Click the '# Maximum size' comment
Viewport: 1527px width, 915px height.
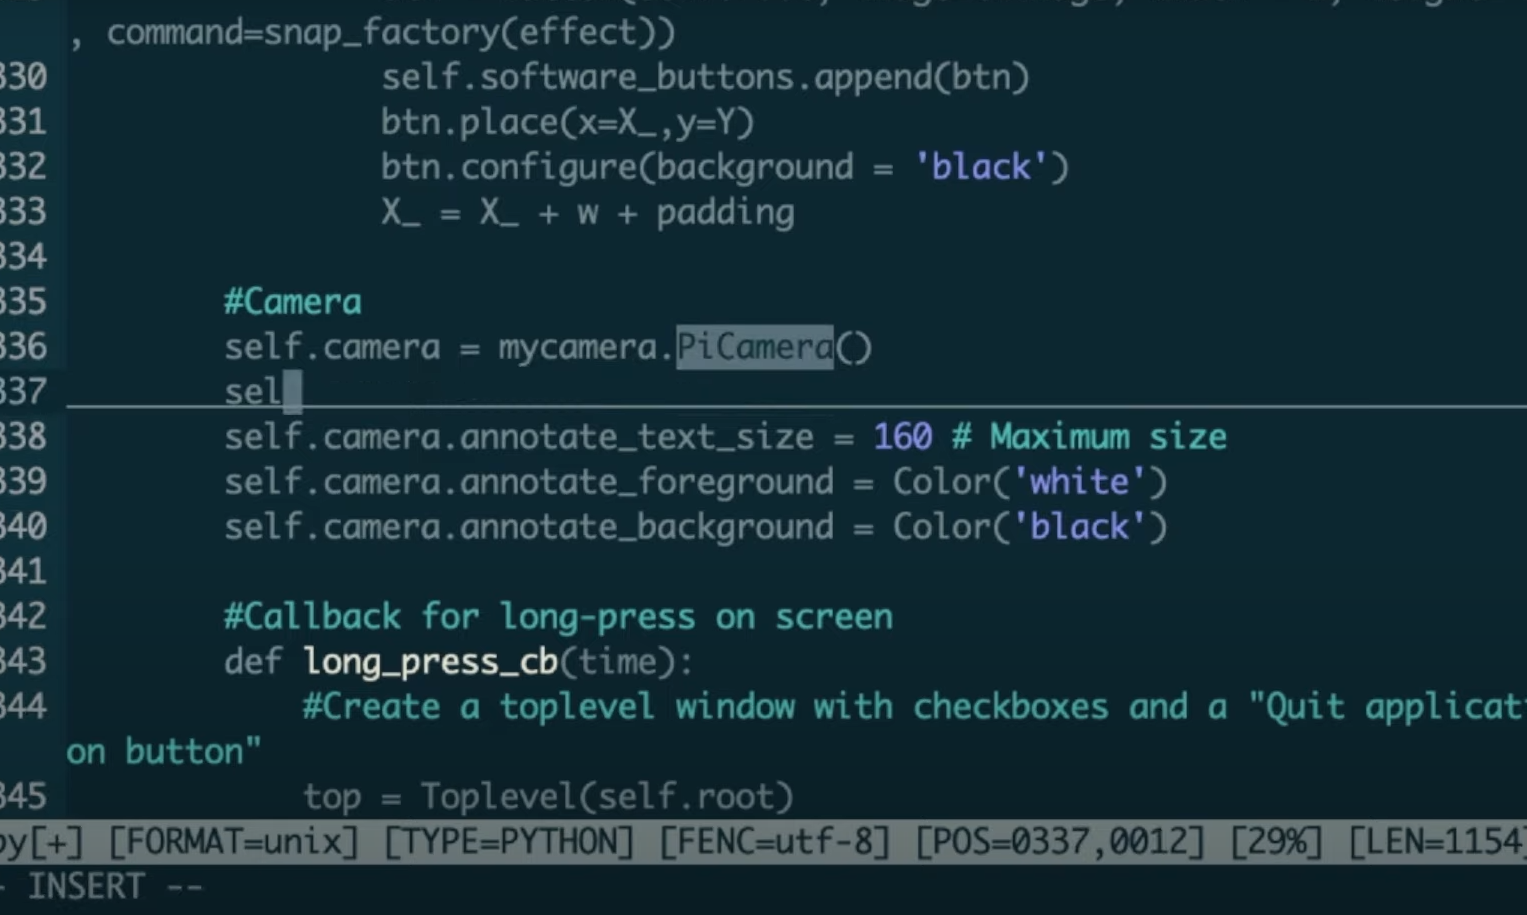(1089, 437)
